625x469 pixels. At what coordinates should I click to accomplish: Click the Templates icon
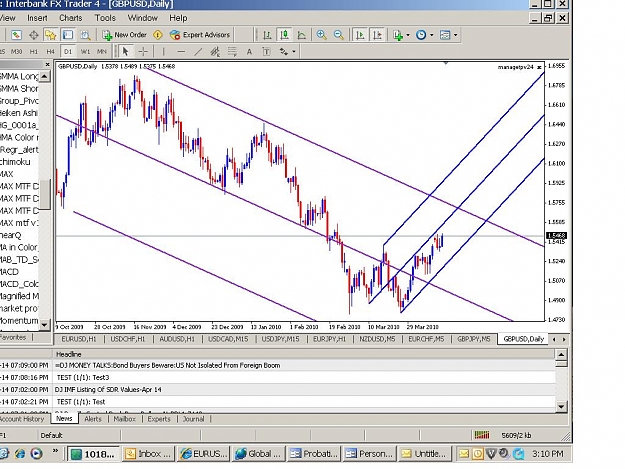coord(445,35)
